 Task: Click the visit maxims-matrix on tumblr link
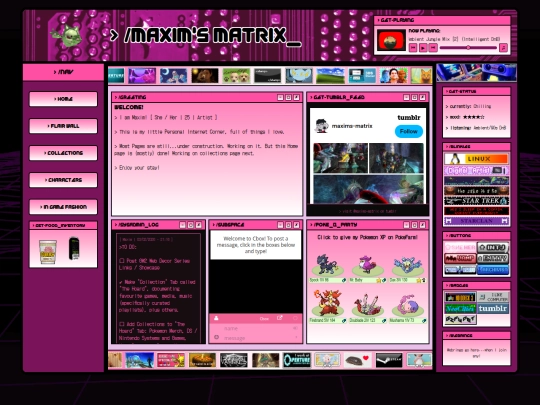point(367,211)
